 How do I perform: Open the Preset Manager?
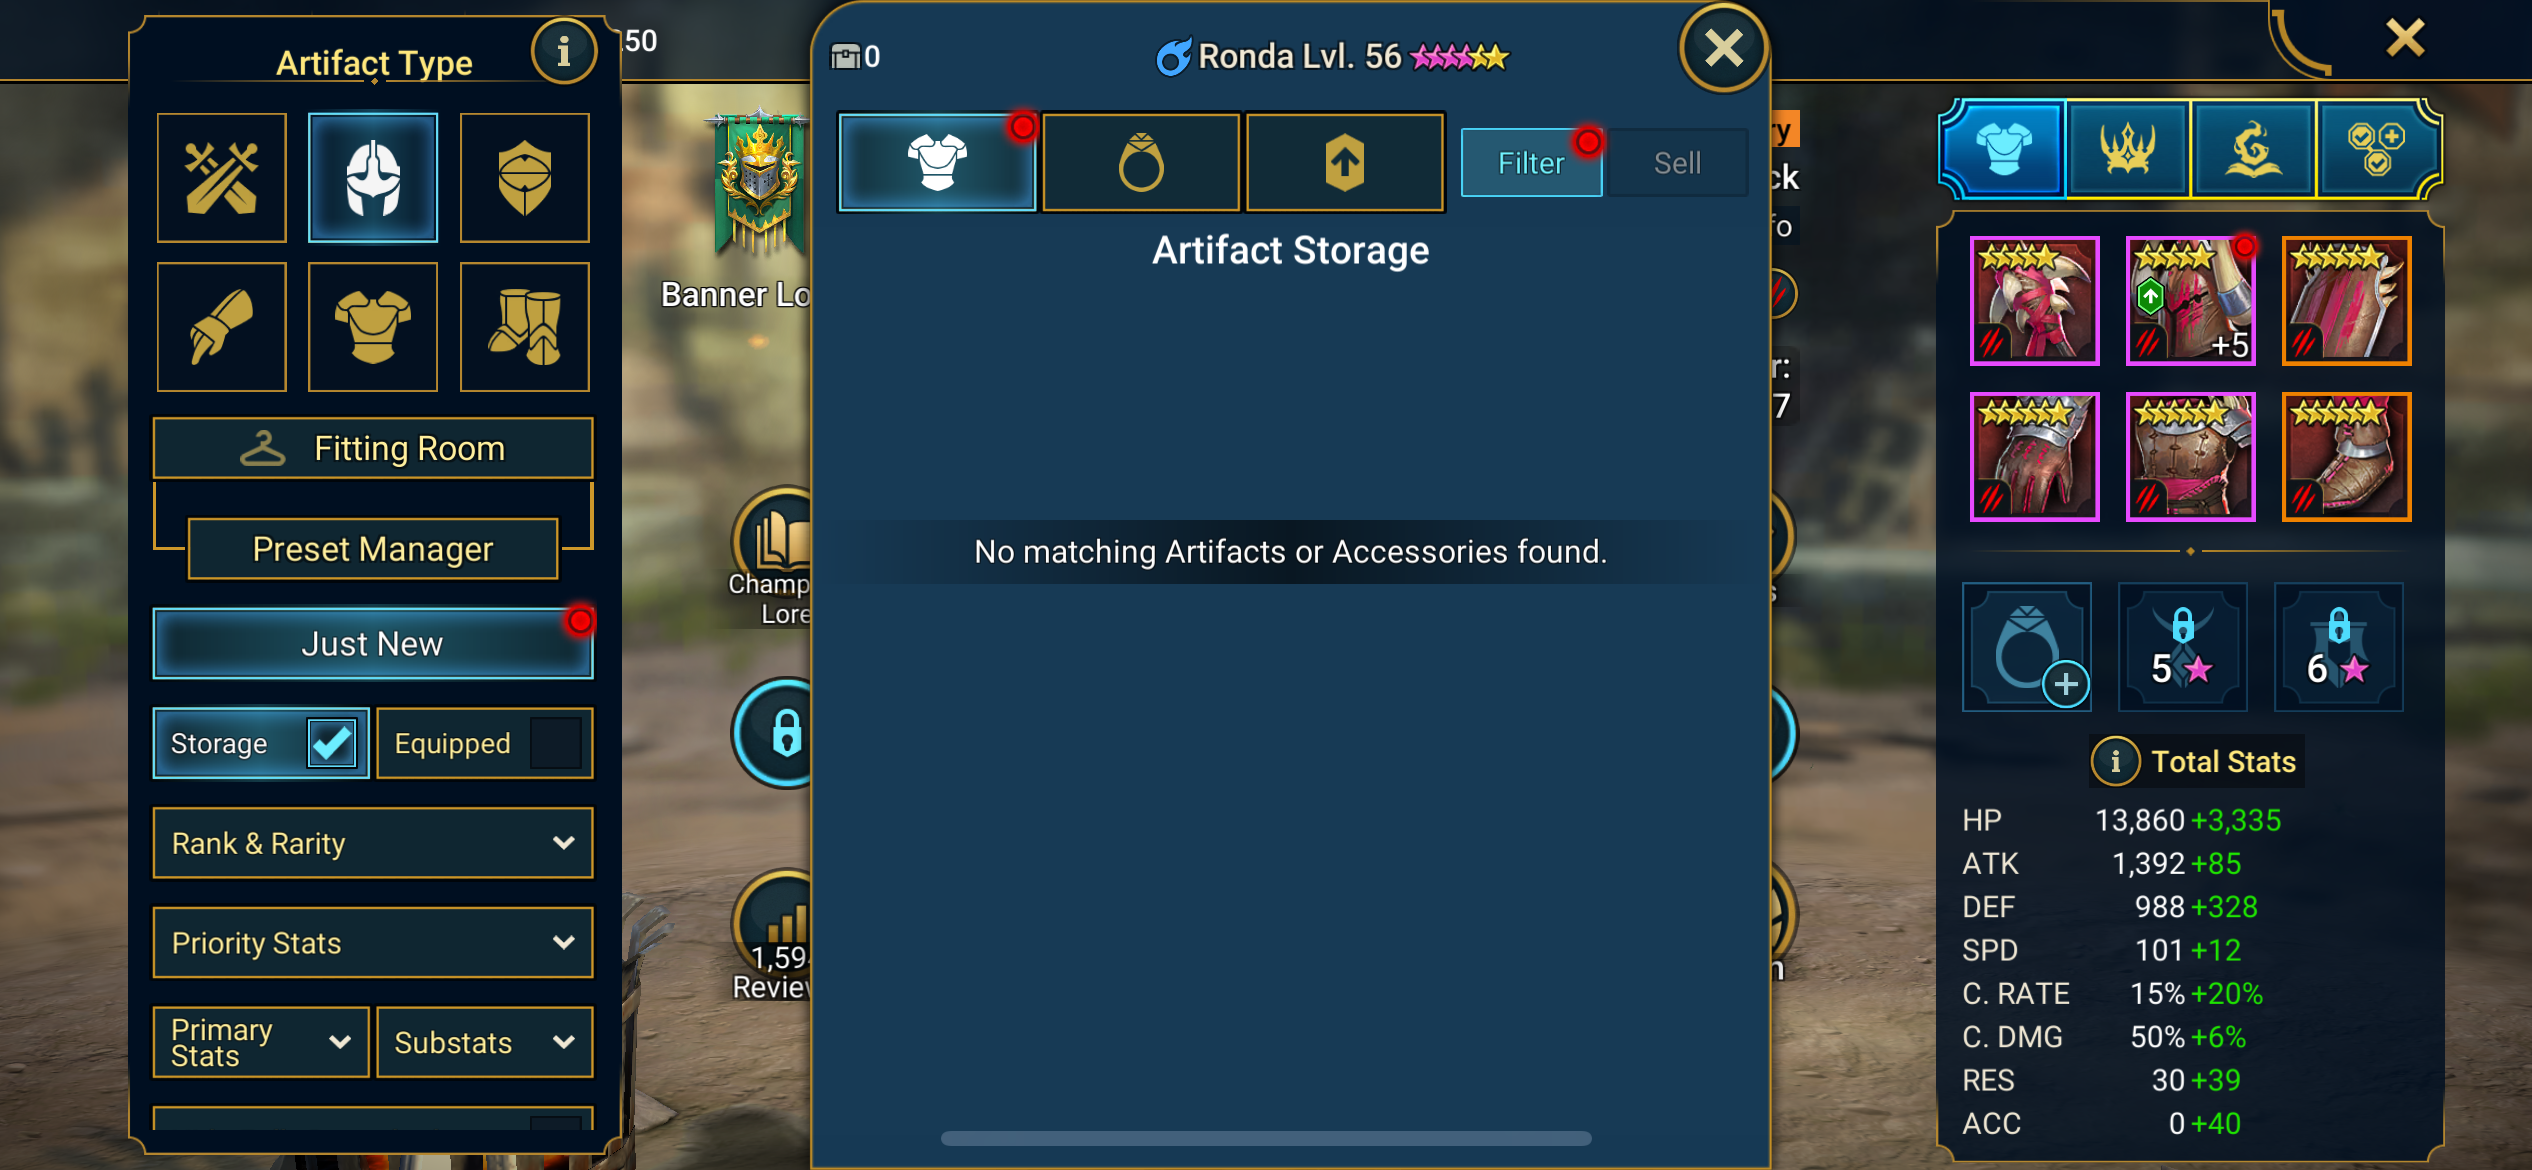[373, 549]
